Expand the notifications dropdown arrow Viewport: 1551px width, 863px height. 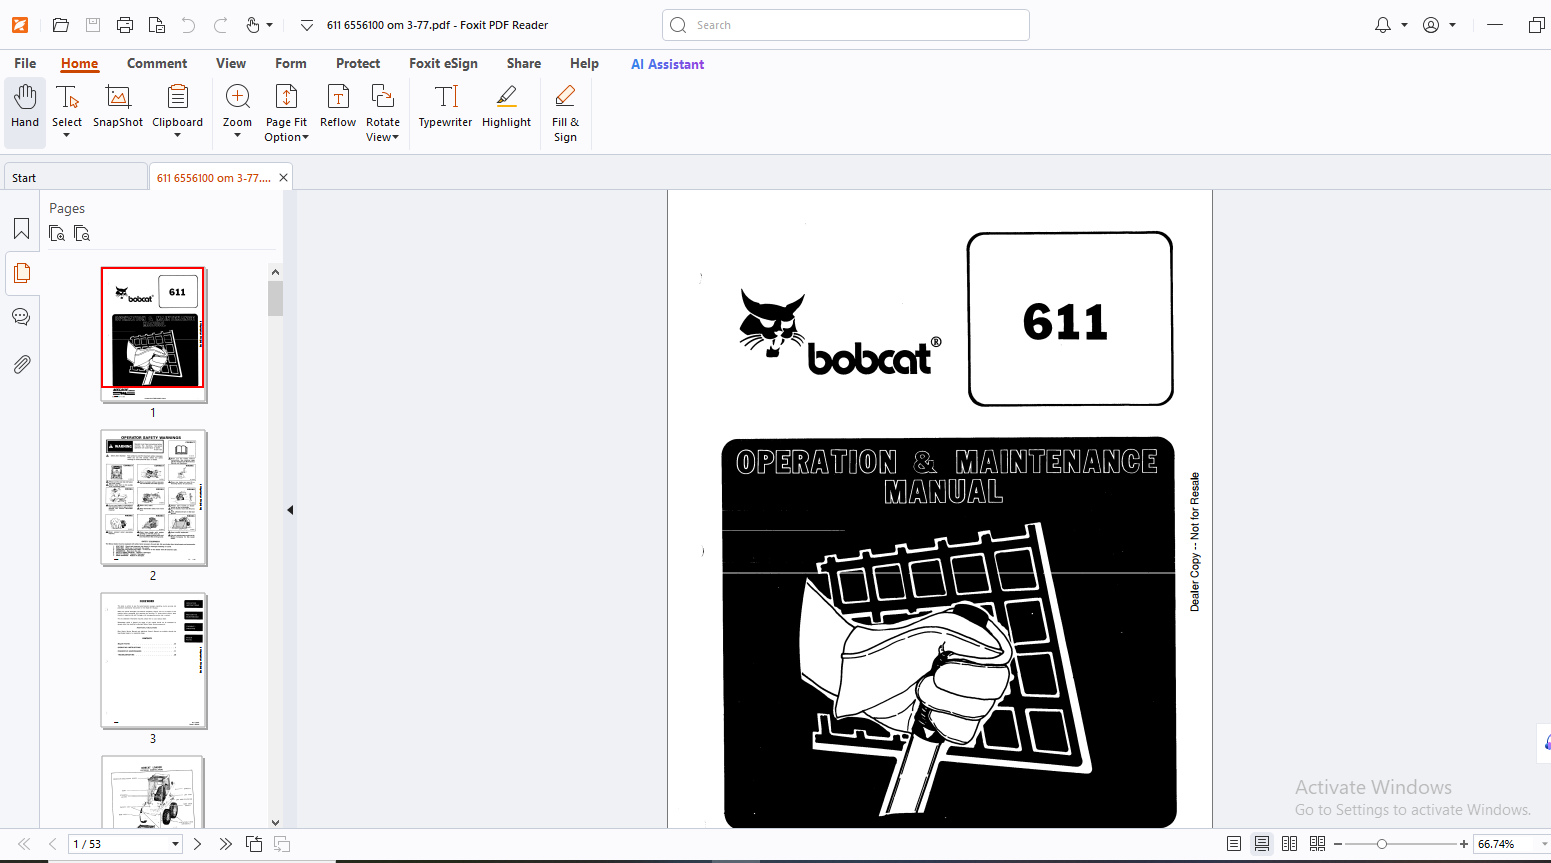point(1404,25)
